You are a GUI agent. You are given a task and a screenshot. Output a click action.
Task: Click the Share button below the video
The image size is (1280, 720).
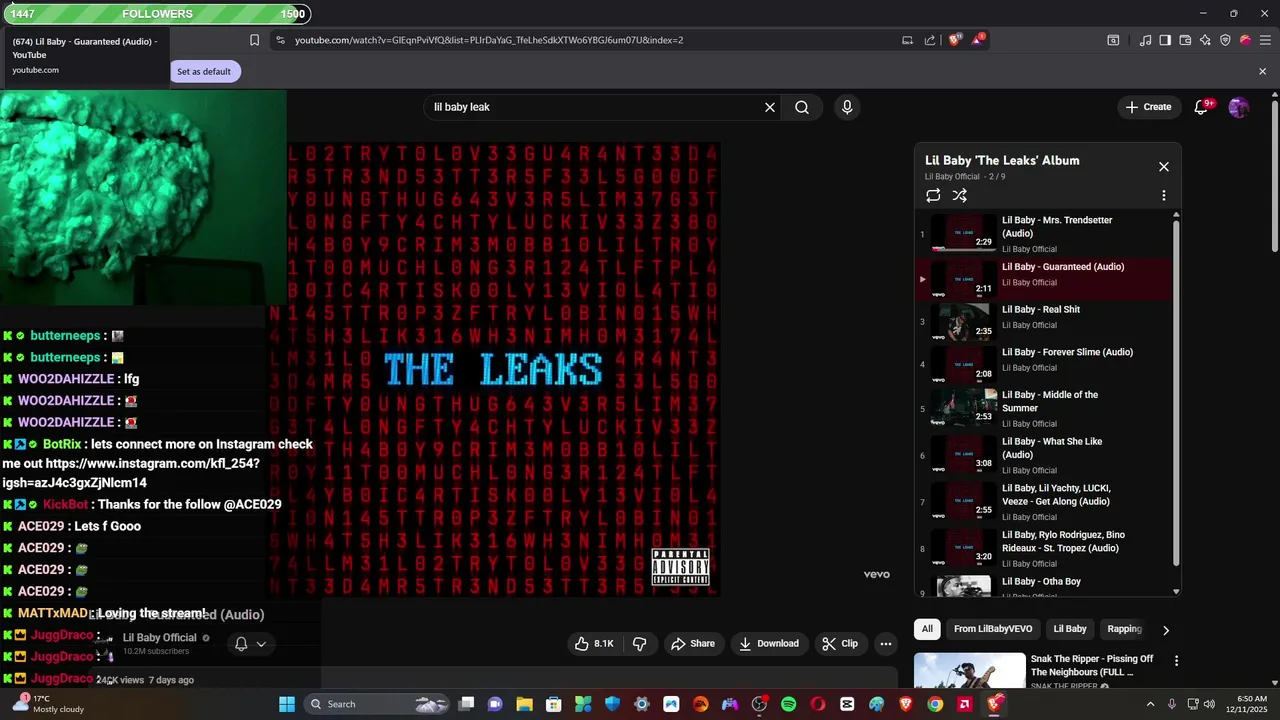(692, 644)
